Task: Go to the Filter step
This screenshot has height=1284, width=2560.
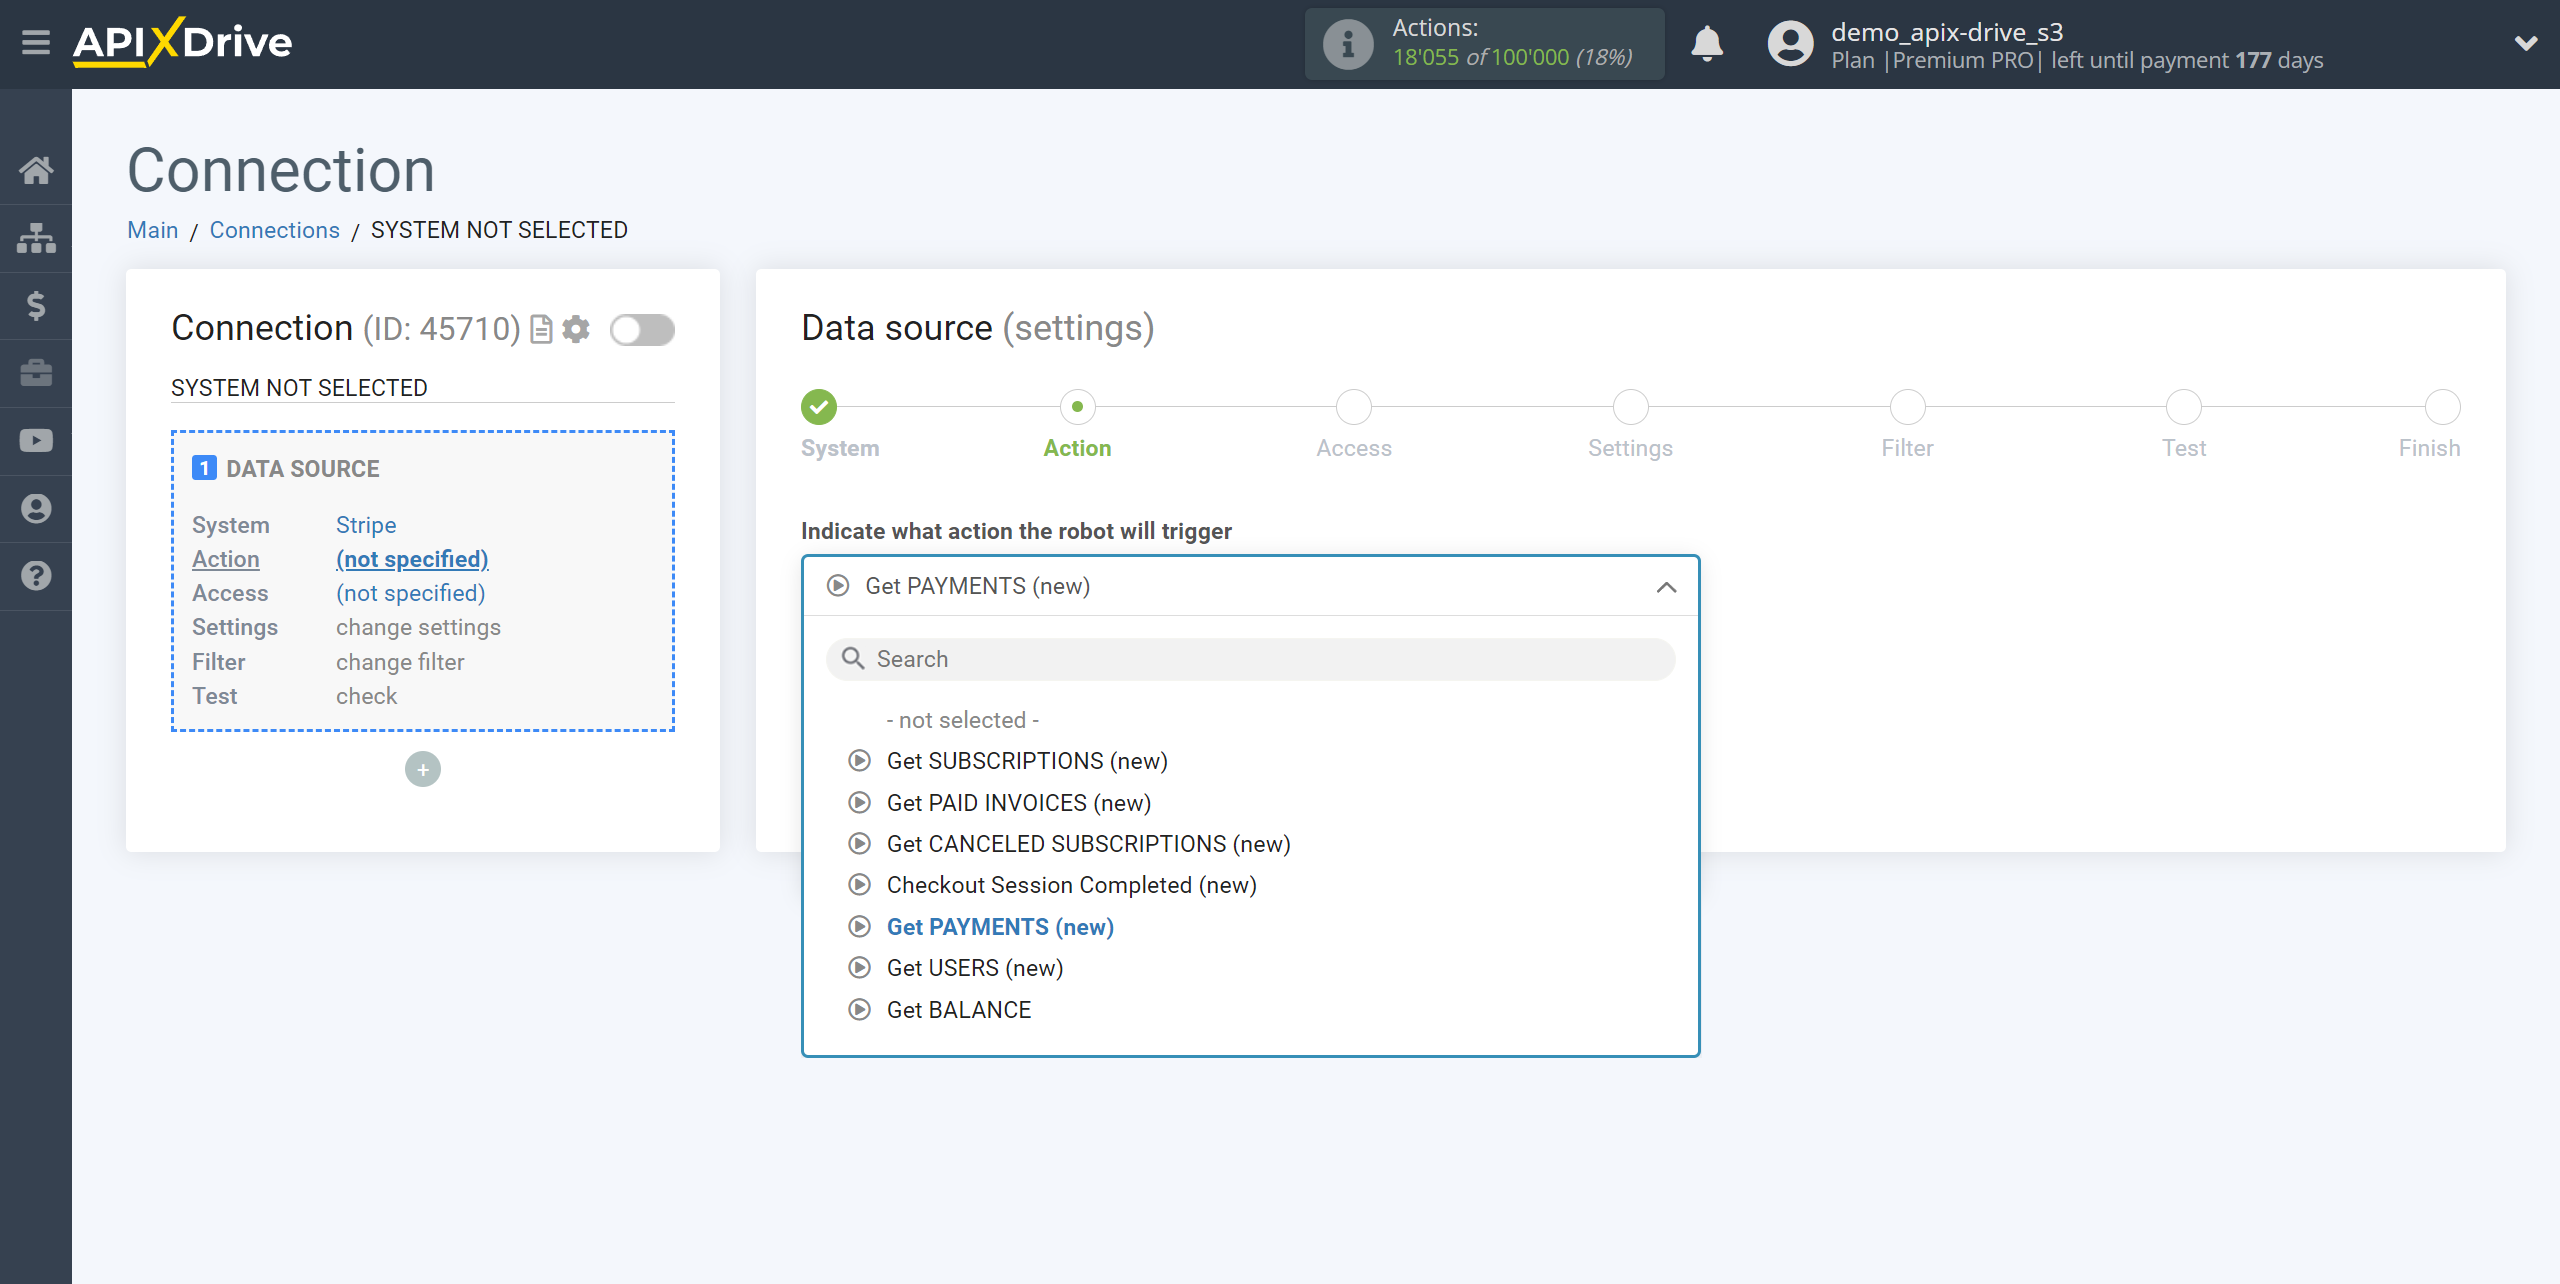Action: click(1907, 407)
